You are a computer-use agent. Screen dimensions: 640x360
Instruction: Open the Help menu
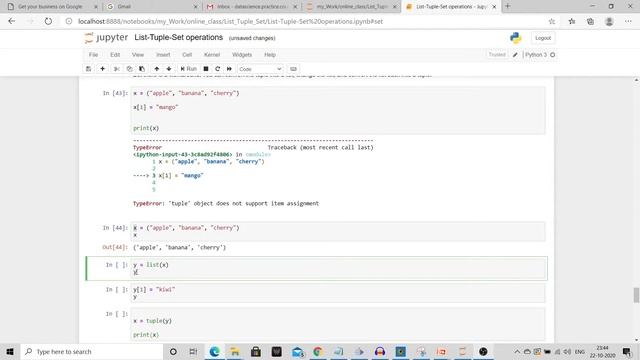click(270, 55)
